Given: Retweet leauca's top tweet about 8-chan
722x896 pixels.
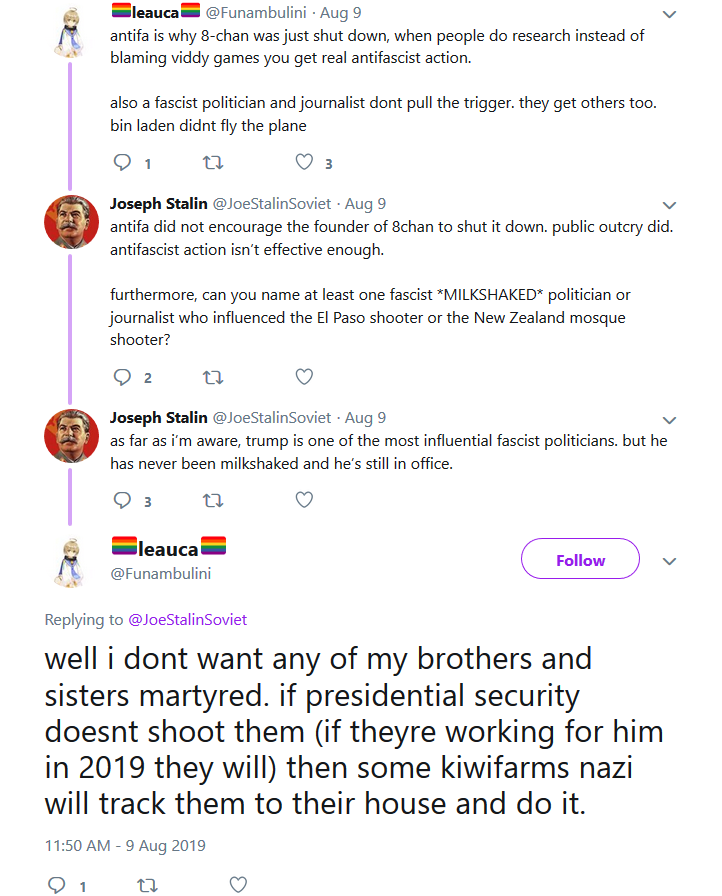Looking at the screenshot, I should pos(213,163).
